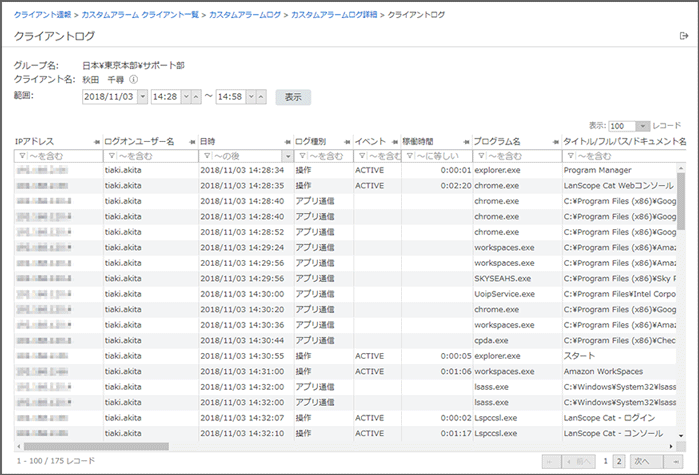Click the arrow icon on ログオンユーザー名 header
Viewport: 699px width, 475px height.
tap(192, 142)
